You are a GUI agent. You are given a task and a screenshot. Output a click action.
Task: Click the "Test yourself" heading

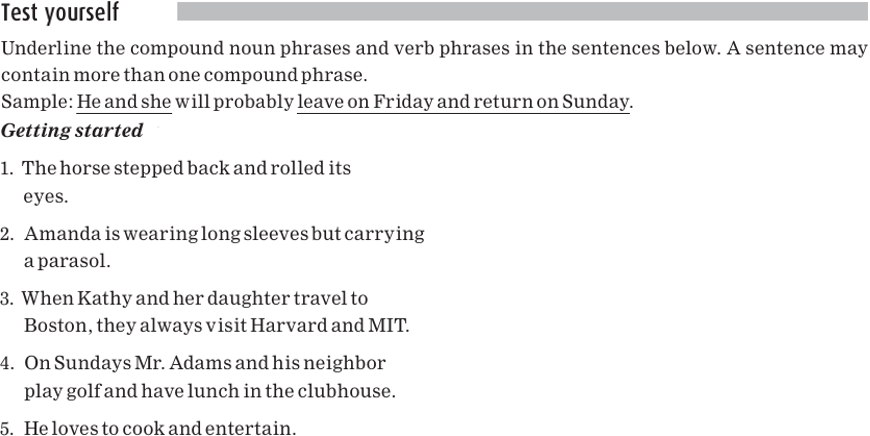point(60,13)
